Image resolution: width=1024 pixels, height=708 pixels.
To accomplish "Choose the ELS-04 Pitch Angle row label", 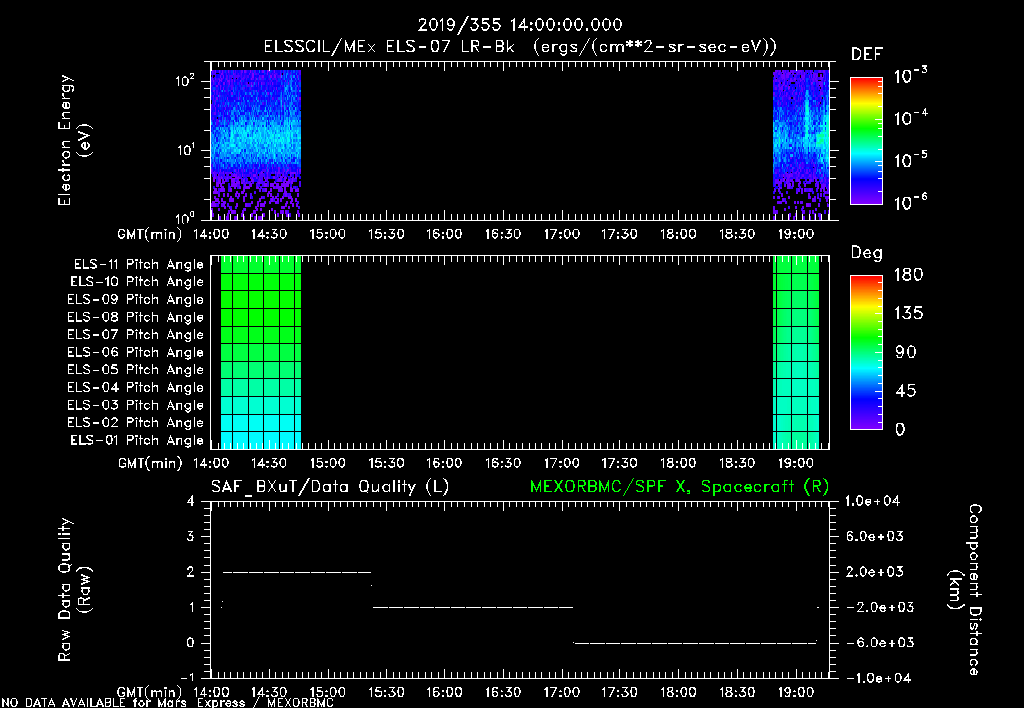I will (136, 387).
